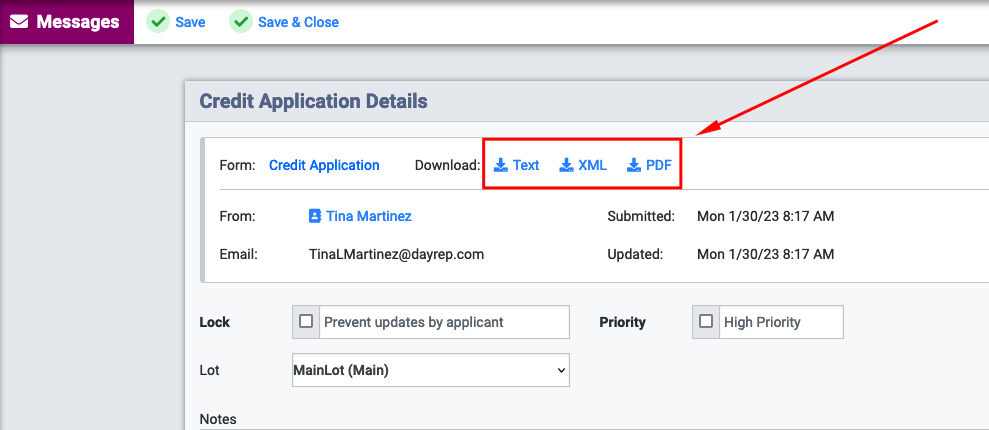The image size is (989, 430).
Task: Enable the High Priority checkbox
Action: point(706,322)
